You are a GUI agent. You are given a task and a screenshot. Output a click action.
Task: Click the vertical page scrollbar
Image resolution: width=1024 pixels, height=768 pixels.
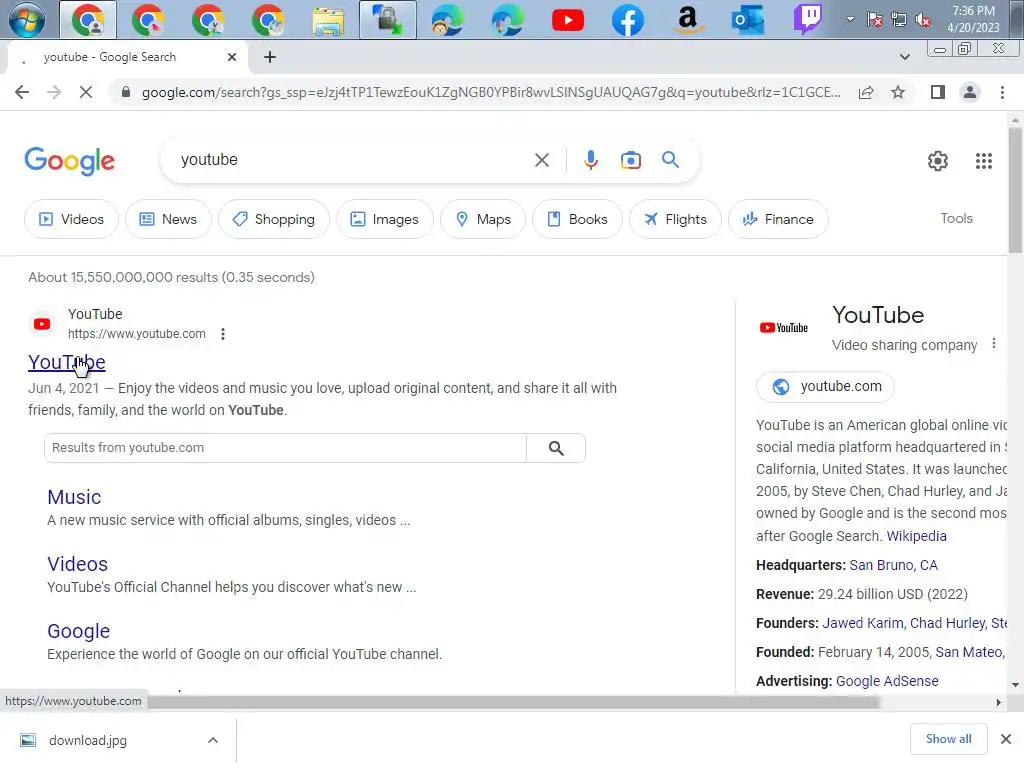(x=1014, y=189)
